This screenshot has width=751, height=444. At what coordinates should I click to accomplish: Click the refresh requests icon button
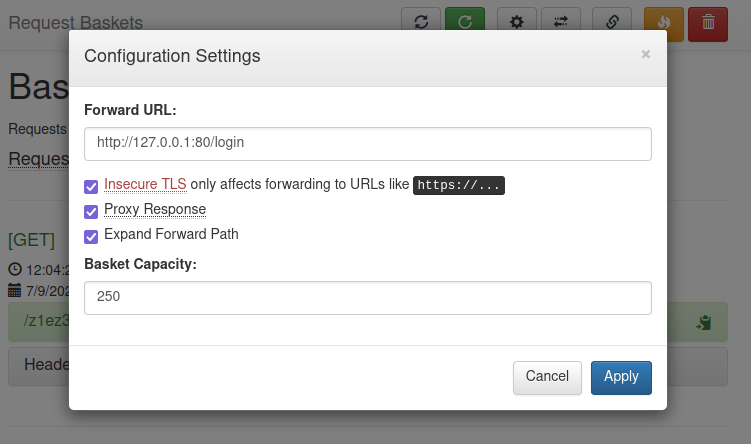[421, 22]
